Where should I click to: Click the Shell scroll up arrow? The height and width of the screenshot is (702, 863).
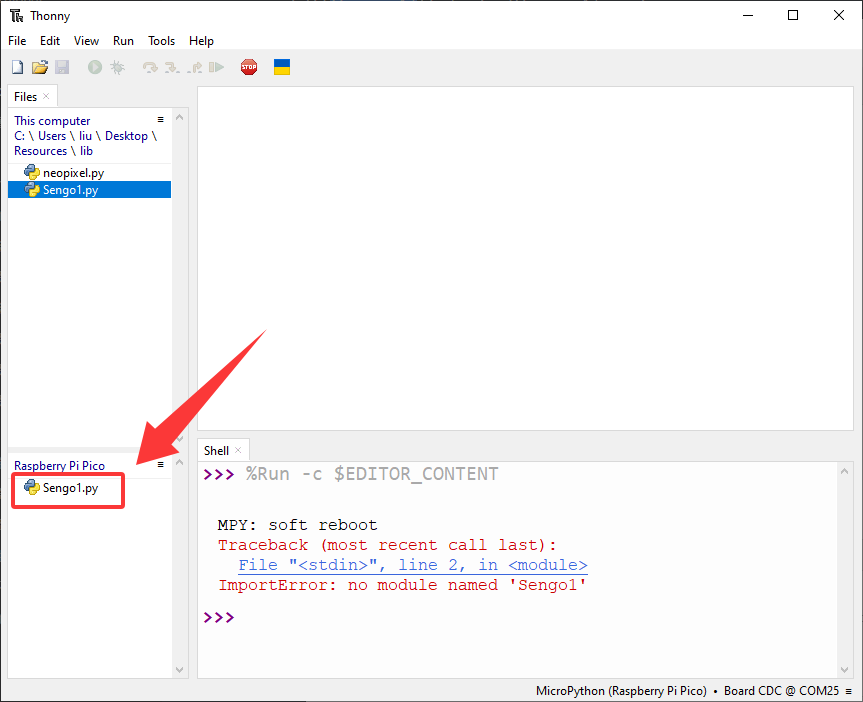[845, 471]
